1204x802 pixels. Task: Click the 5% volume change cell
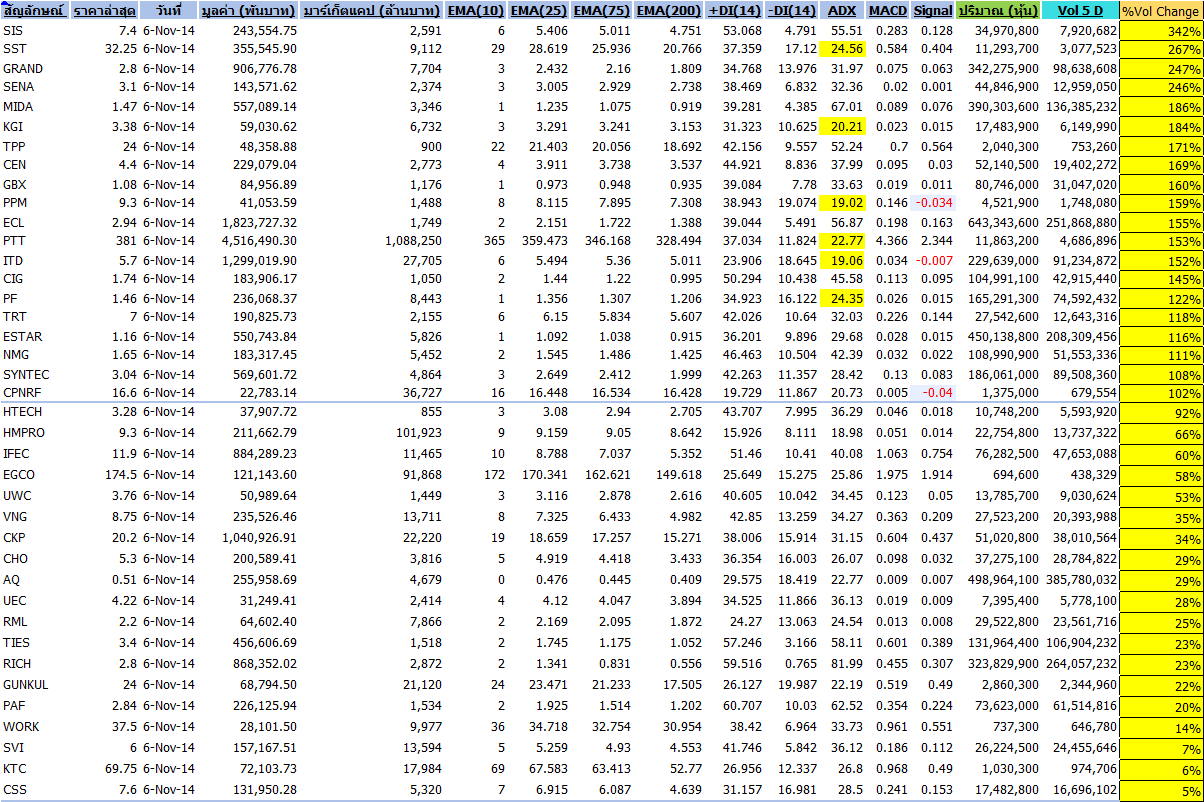click(1161, 790)
